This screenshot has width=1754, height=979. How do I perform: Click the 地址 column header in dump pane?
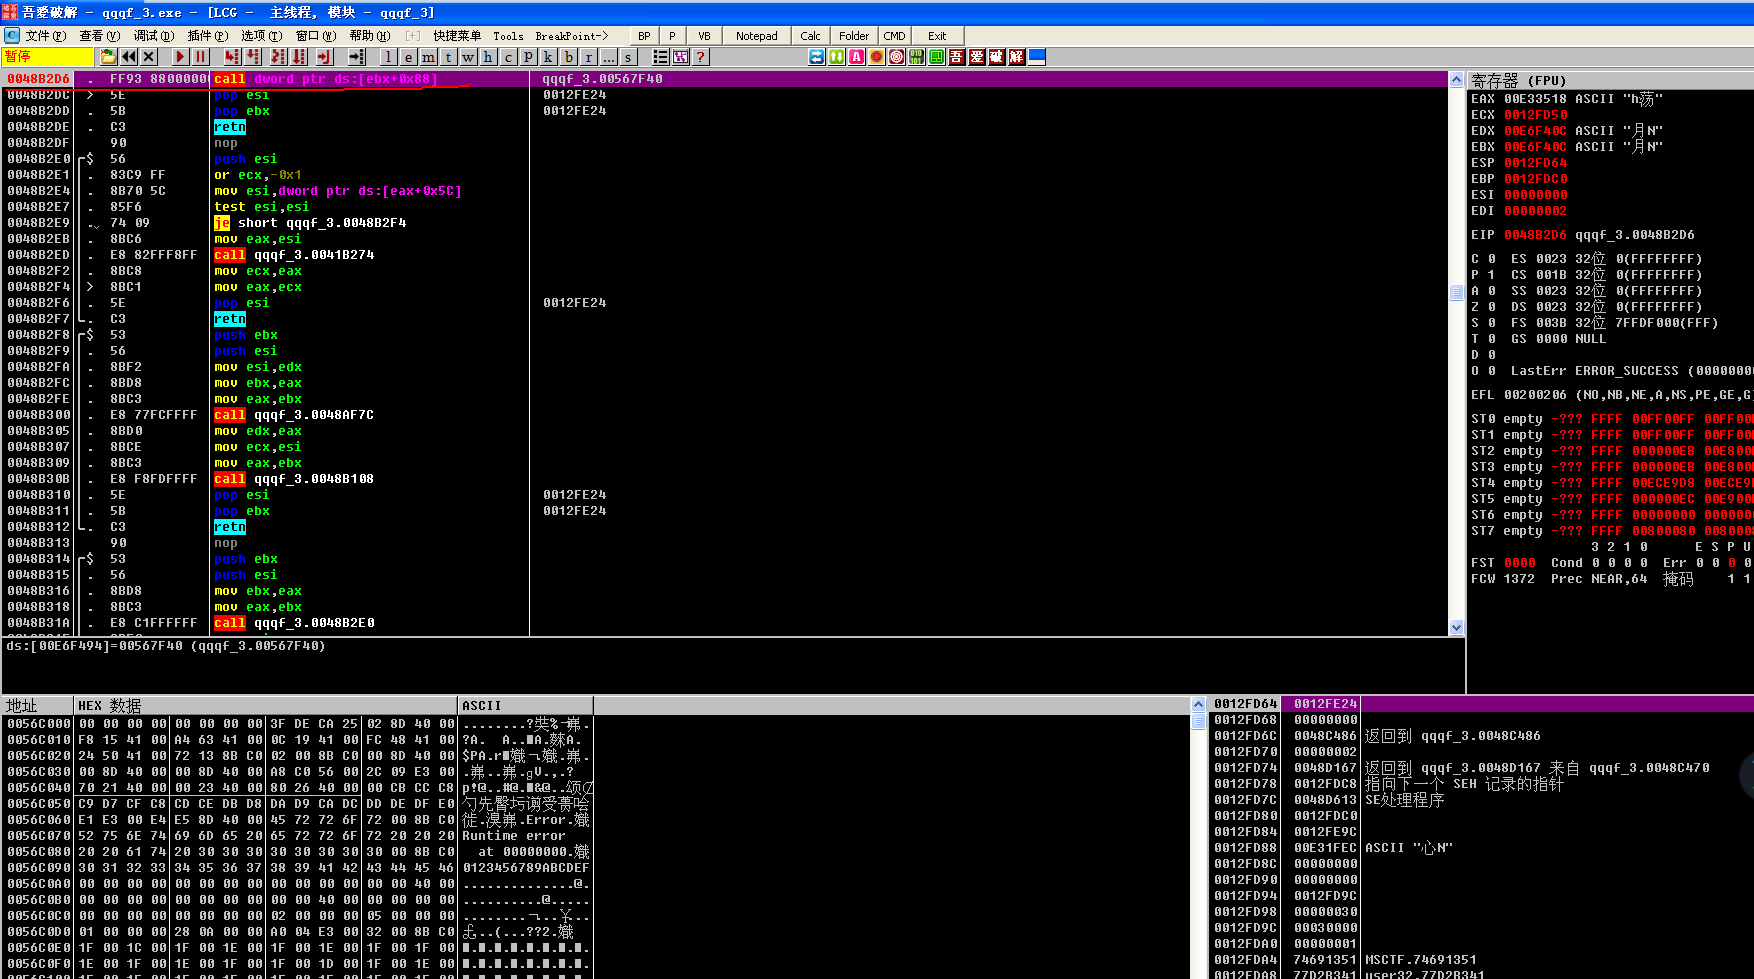coord(37,705)
